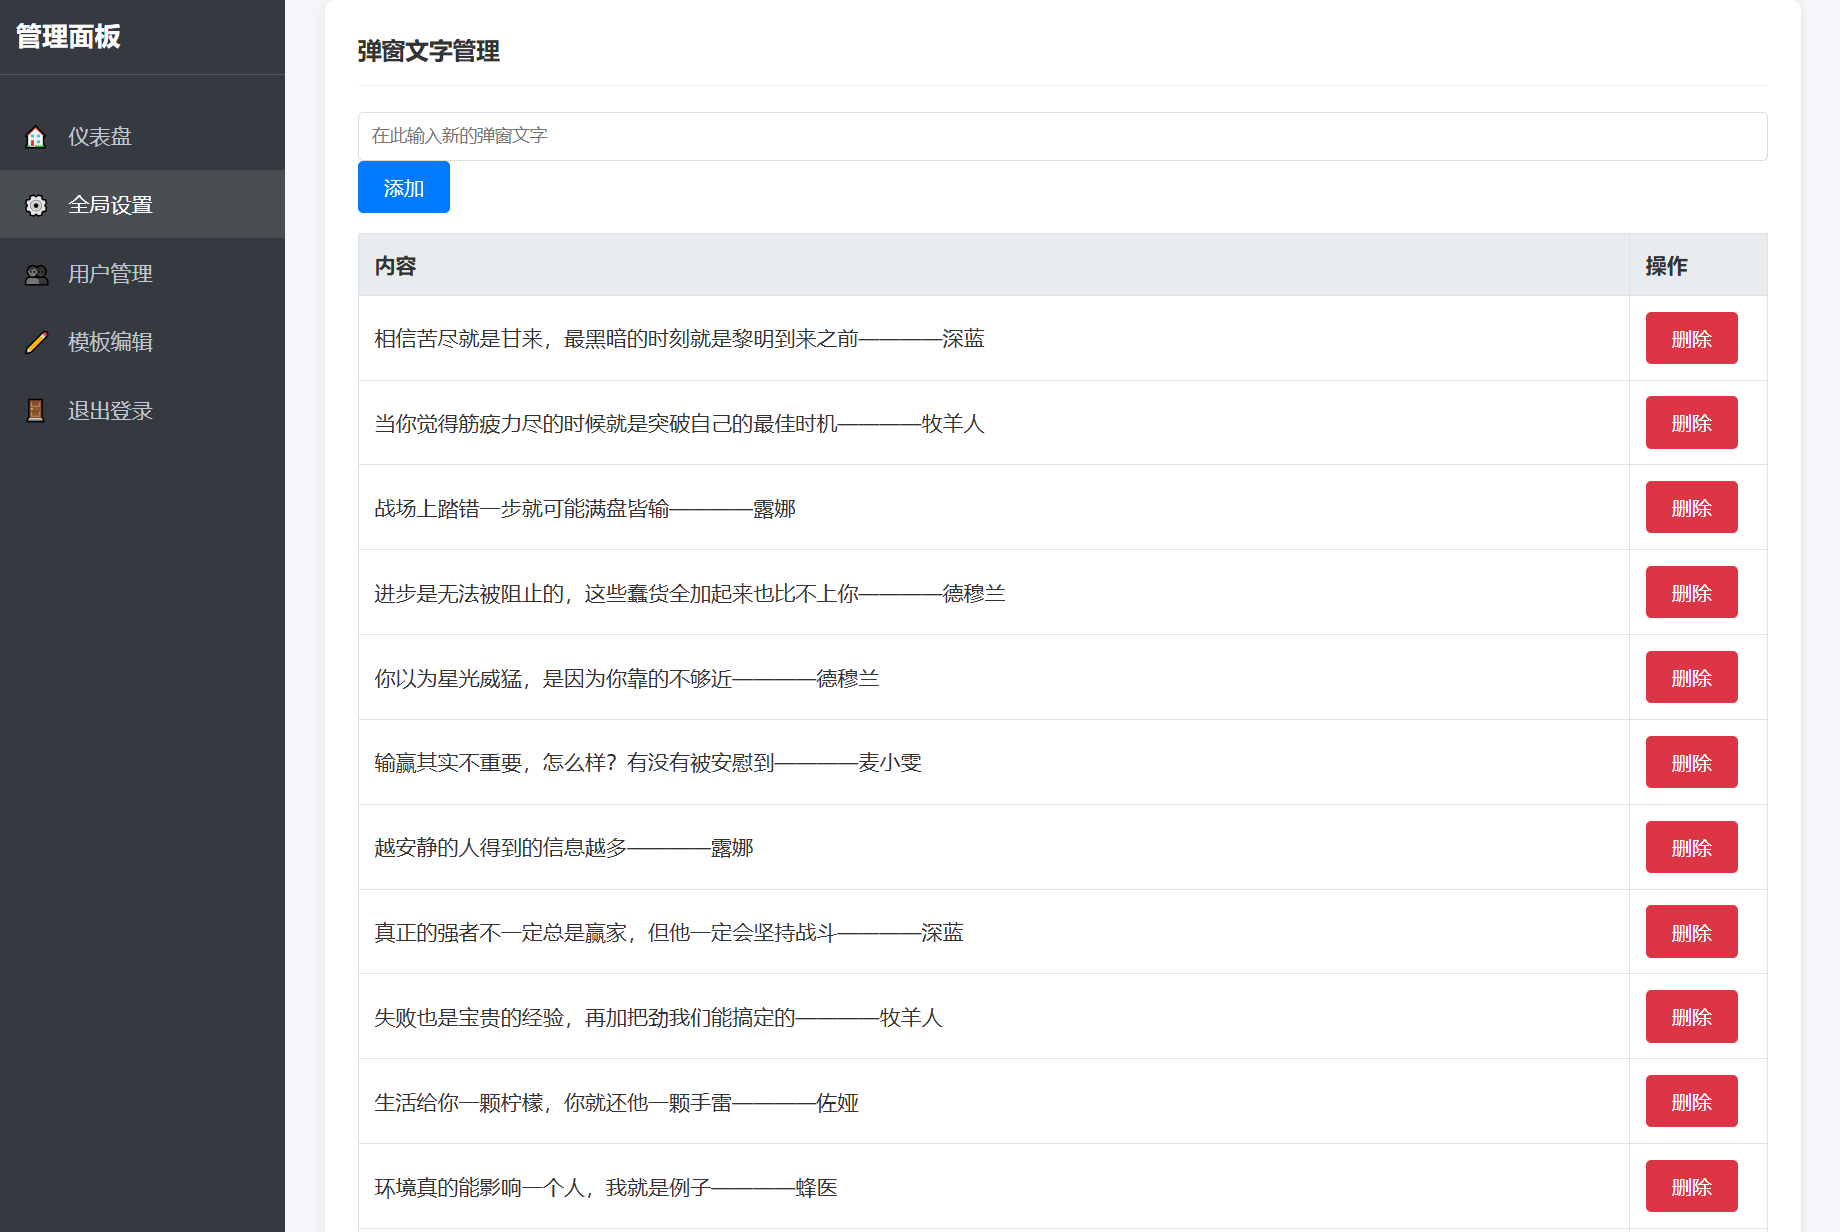Click the dashboard home icon in sidebar
The height and width of the screenshot is (1232, 1840).
[36, 136]
